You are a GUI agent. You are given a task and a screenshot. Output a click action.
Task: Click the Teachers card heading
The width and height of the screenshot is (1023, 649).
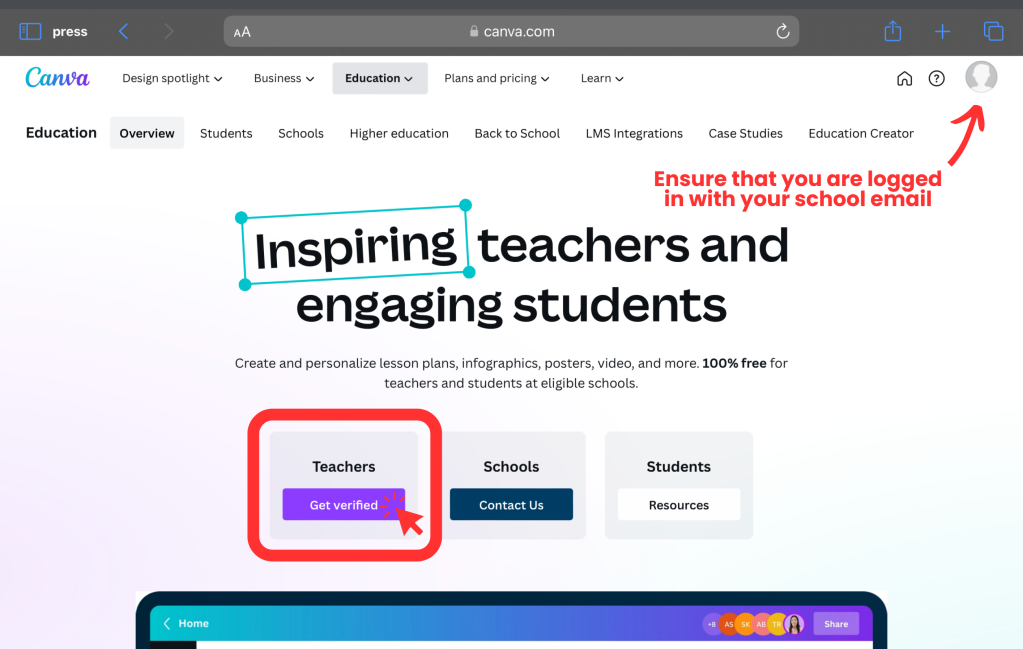click(344, 466)
